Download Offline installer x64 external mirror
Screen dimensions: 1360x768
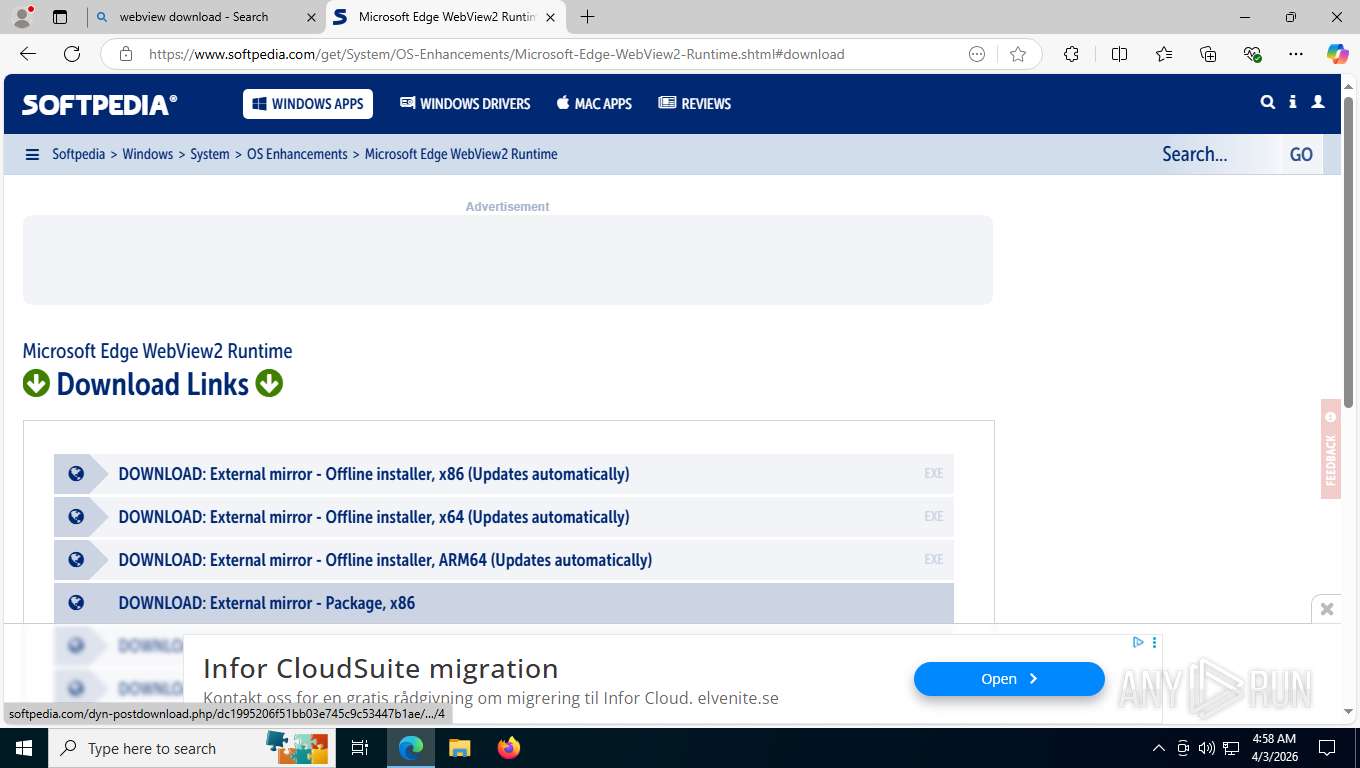(x=504, y=517)
